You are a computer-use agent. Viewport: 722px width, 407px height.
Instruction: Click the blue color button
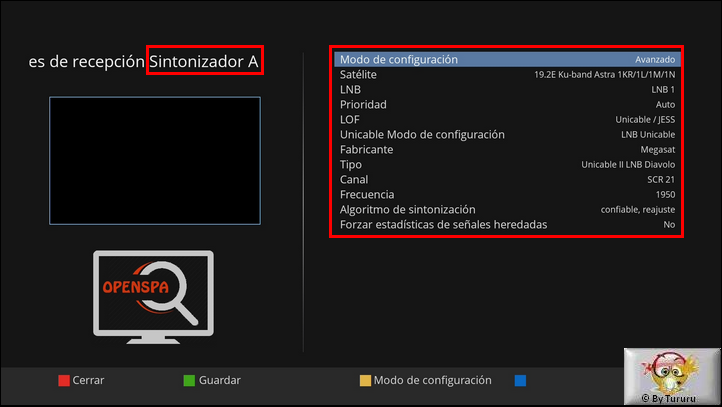[520, 380]
